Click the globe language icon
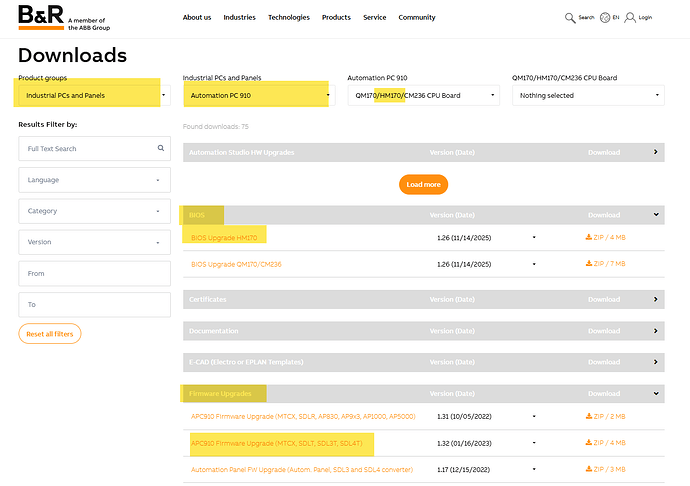This screenshot has width=690, height=486. tap(605, 17)
